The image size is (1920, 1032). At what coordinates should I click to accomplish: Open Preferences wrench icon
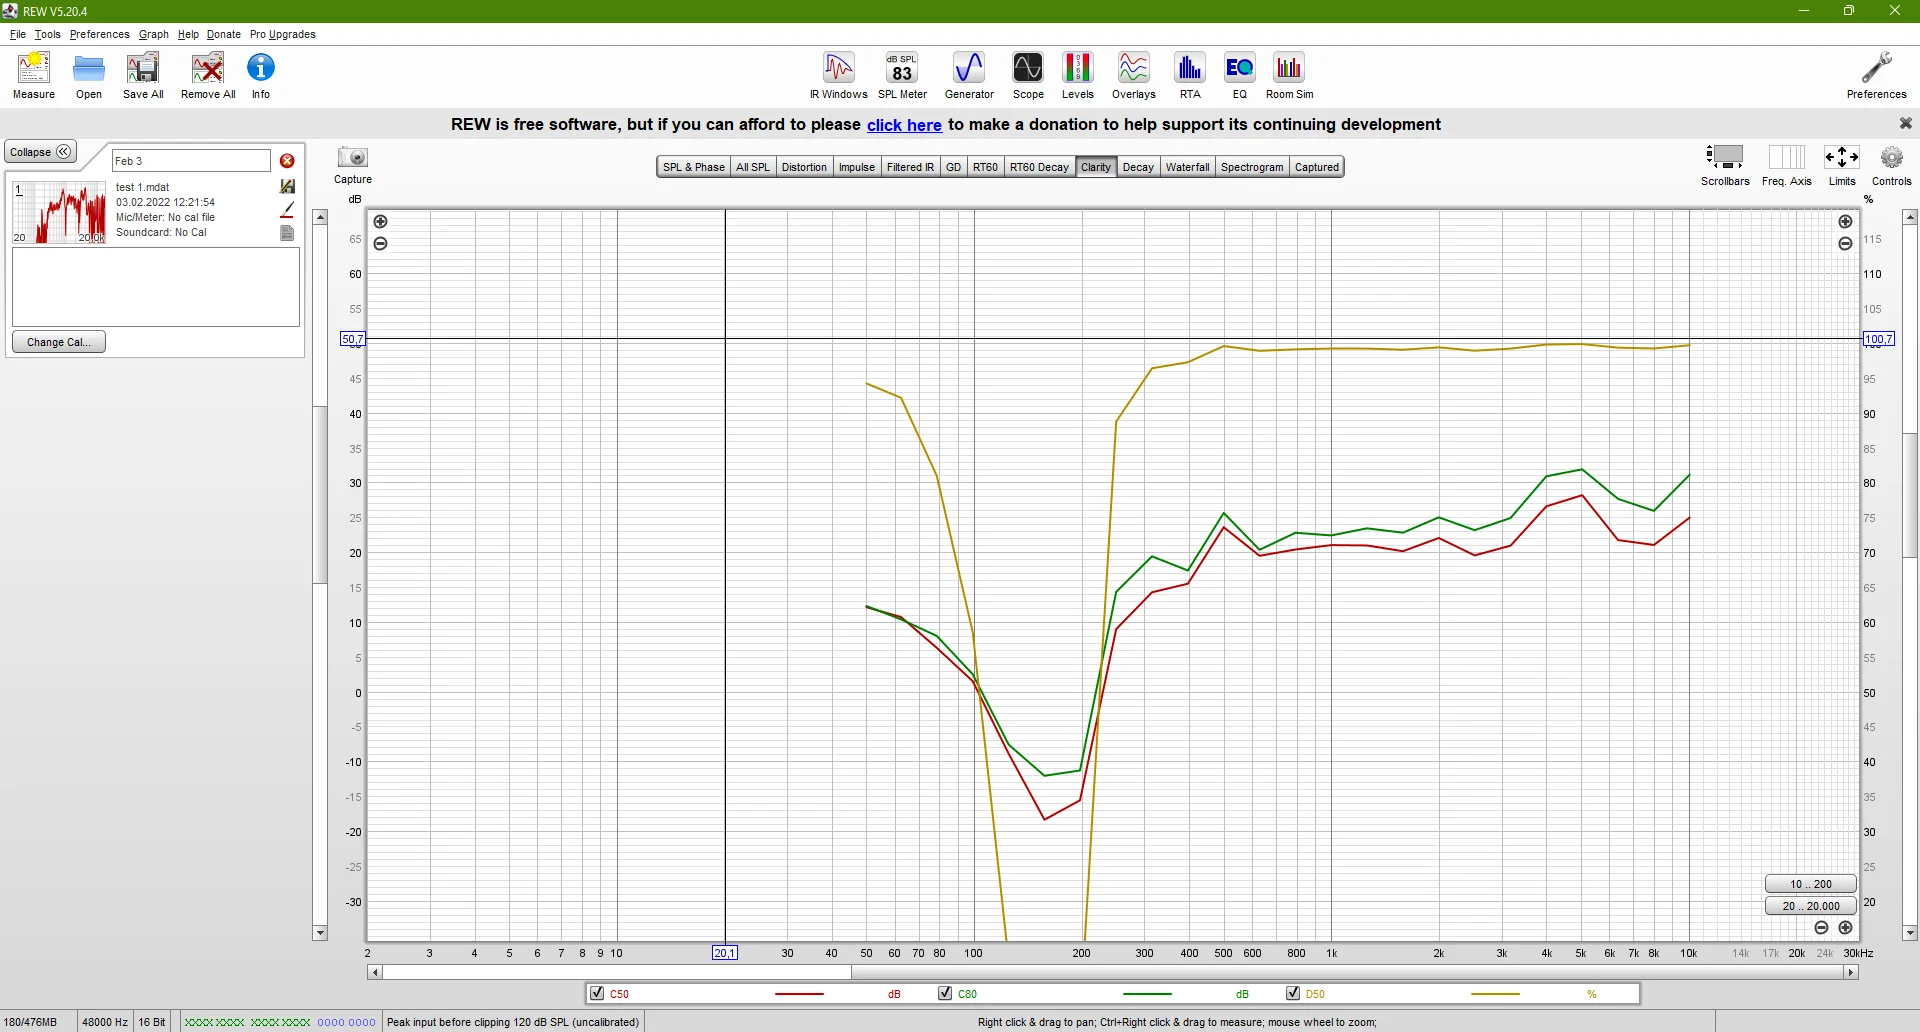1876,75
